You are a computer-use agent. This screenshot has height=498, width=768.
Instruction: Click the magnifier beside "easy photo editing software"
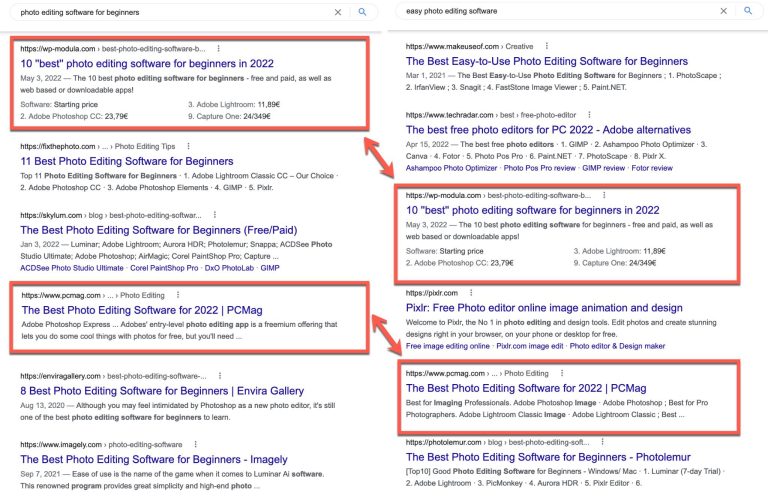point(746,11)
